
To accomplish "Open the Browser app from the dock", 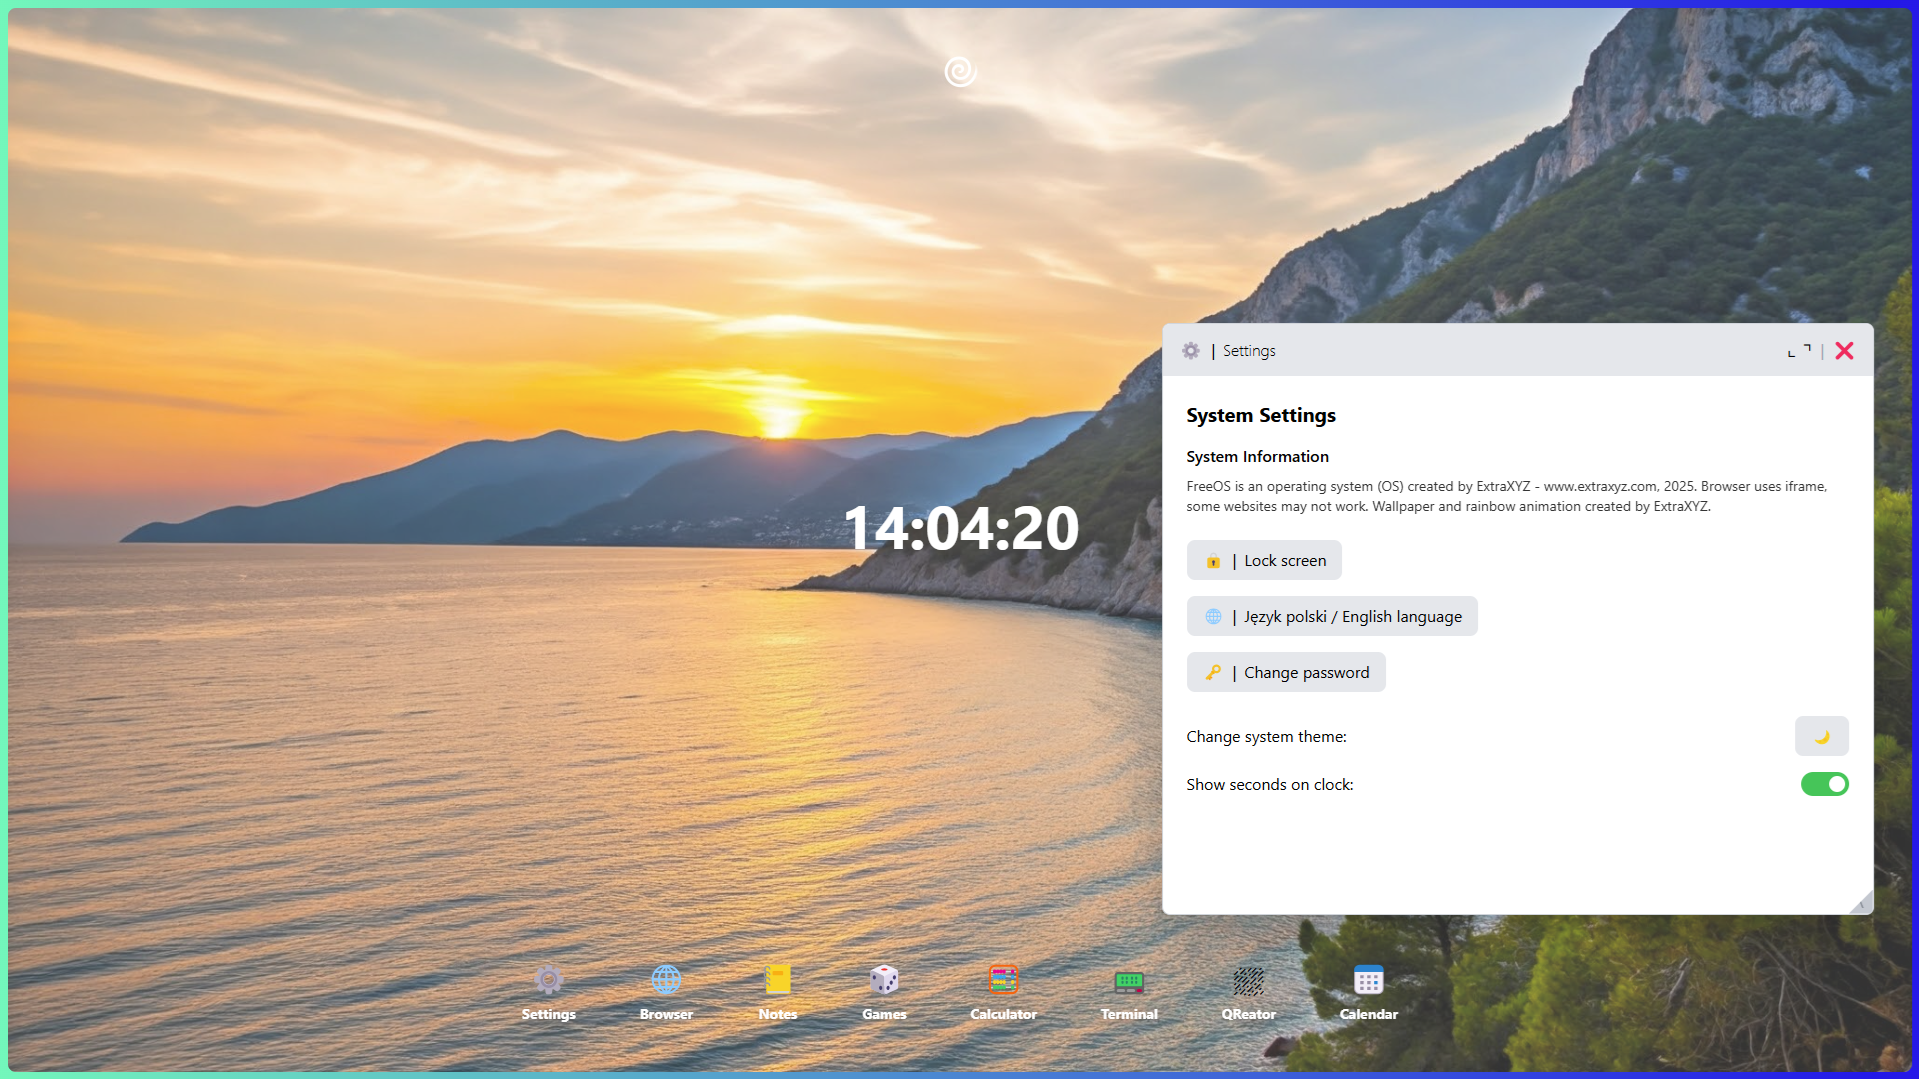I will 665,979.
